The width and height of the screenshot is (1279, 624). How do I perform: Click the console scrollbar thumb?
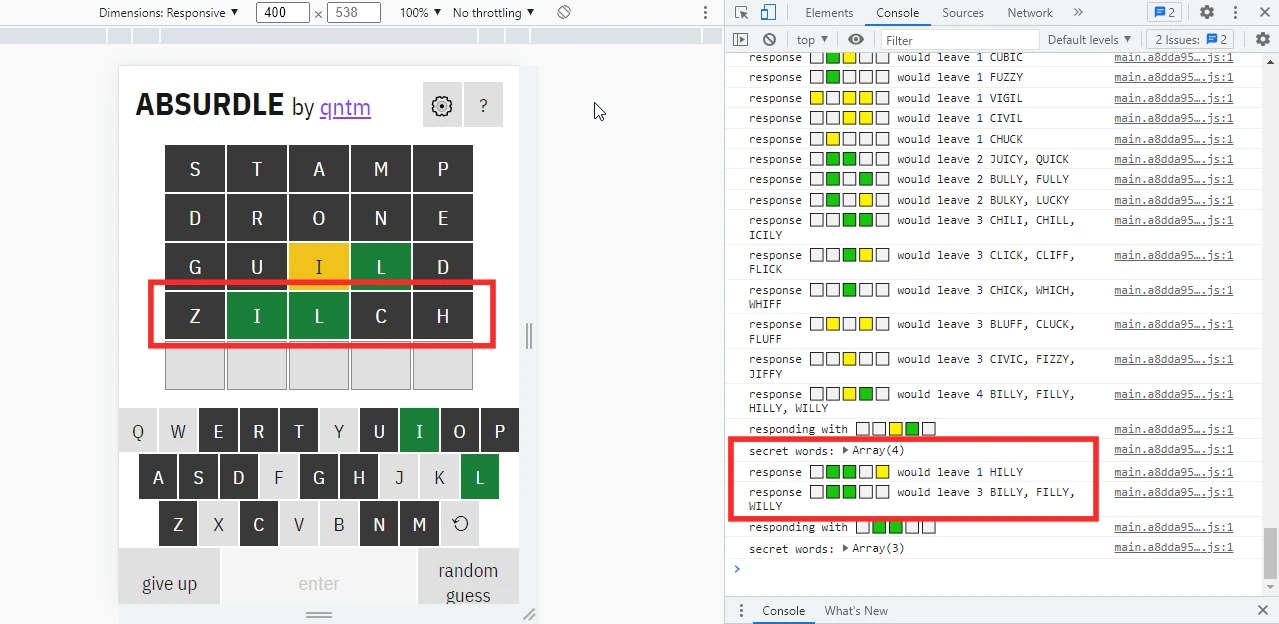click(1270, 553)
